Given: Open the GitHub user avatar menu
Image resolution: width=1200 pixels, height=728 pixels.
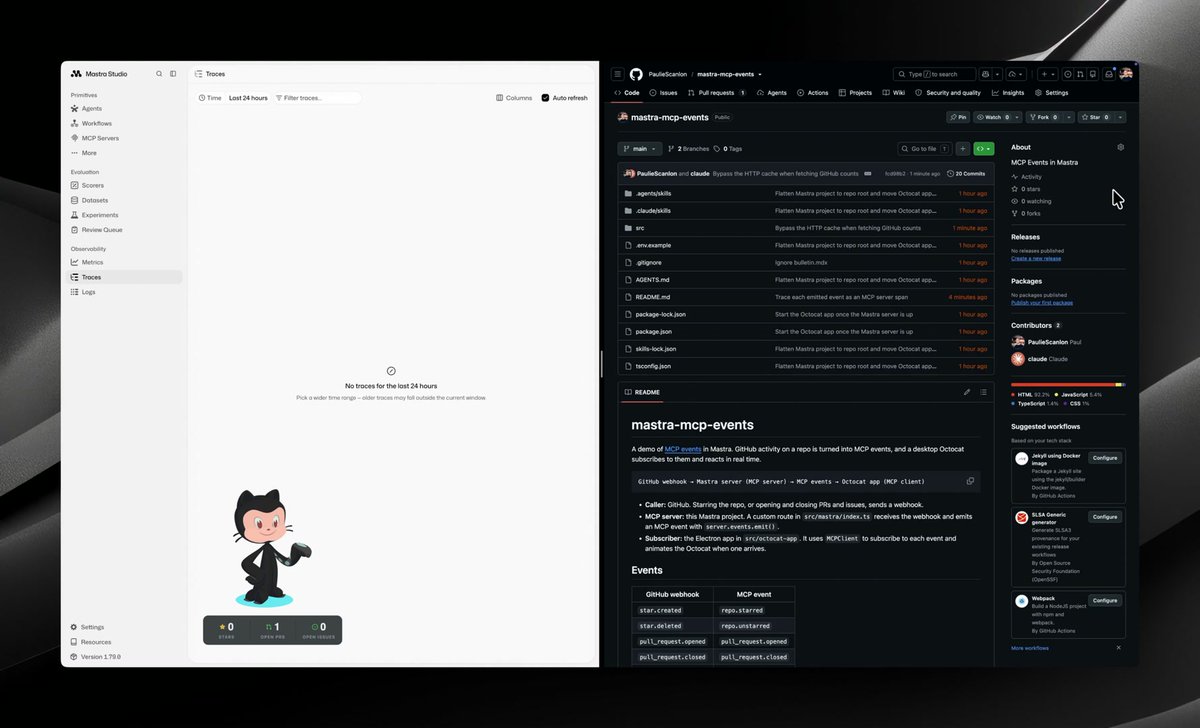Looking at the screenshot, I should (1126, 74).
